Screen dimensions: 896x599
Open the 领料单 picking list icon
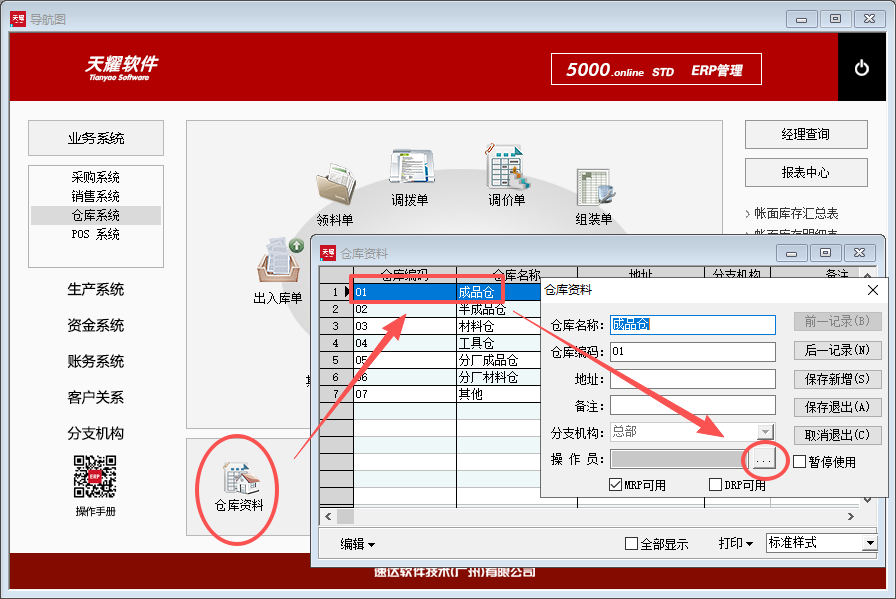tap(335, 186)
